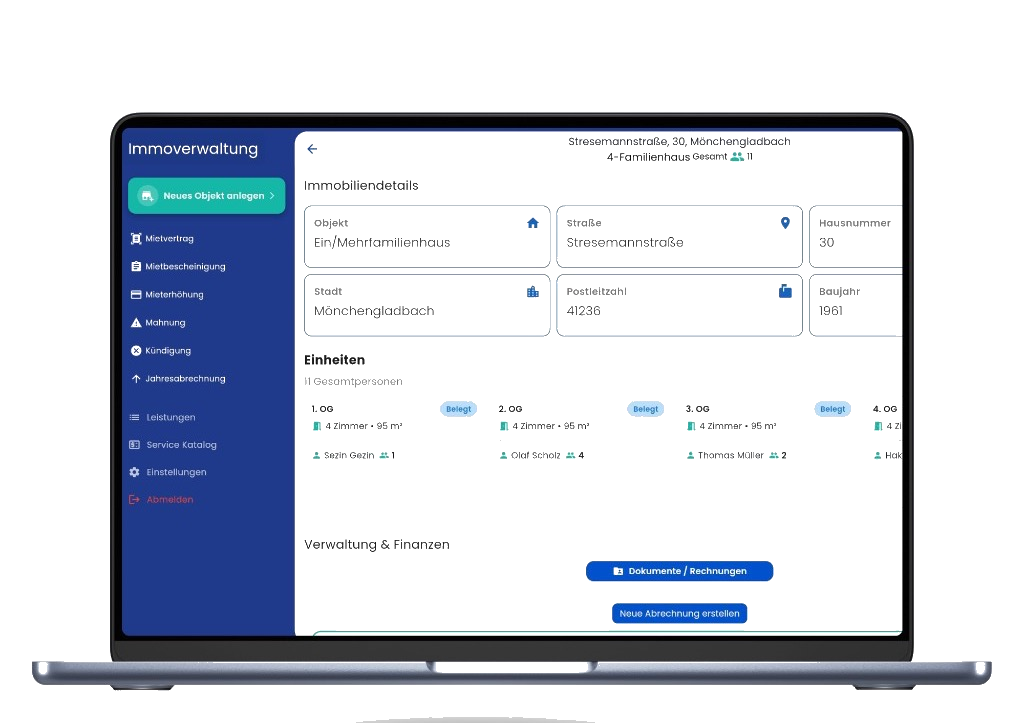Screen dimensions: 1024x723
Task: Click the folder icon in Dokumente / Rechnungen
Action: click(x=618, y=571)
